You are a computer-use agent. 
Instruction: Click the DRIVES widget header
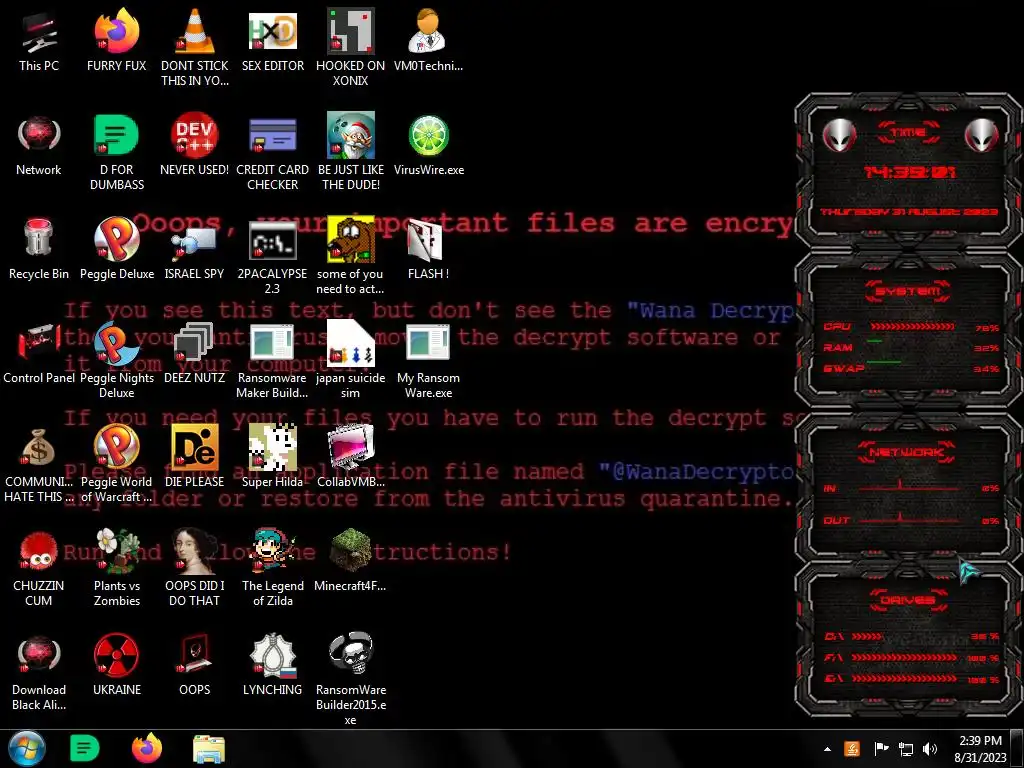pyautogui.click(x=908, y=600)
